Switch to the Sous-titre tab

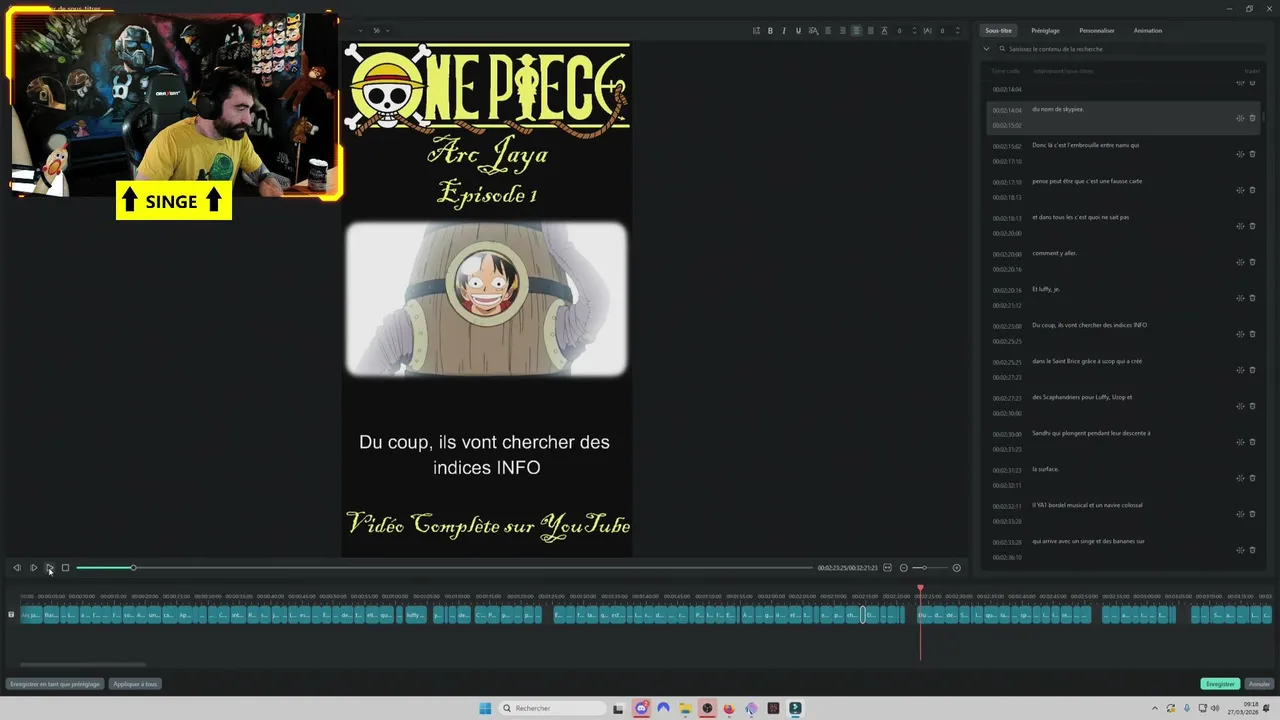click(998, 31)
